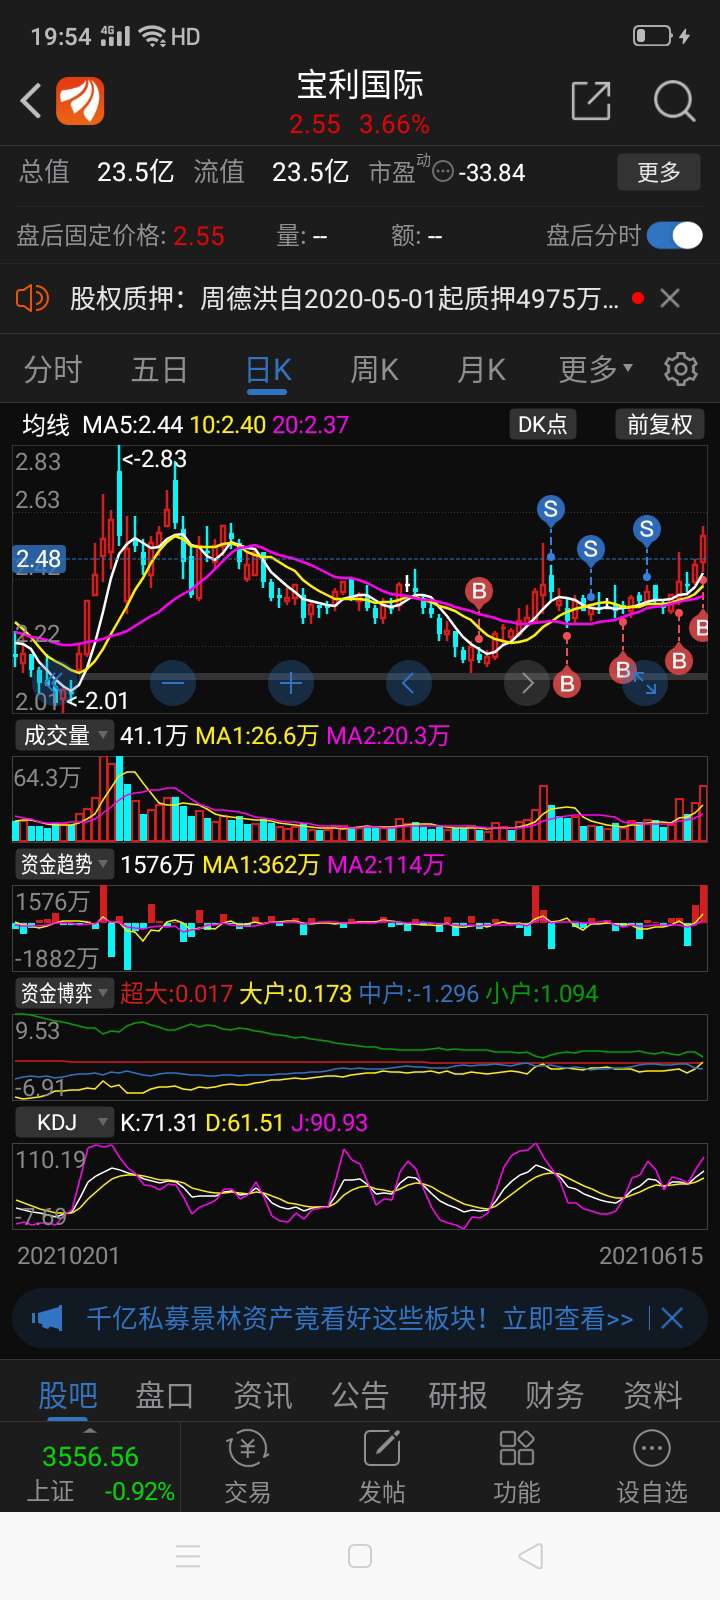Tap the first red B marker on chart

pos(479,591)
